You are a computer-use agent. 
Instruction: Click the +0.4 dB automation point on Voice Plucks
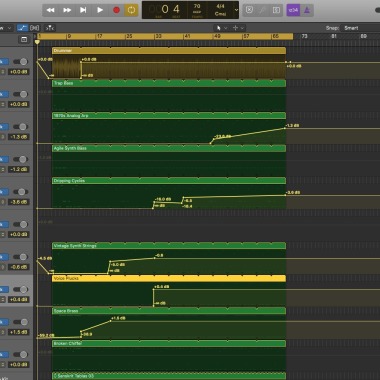tap(154, 289)
